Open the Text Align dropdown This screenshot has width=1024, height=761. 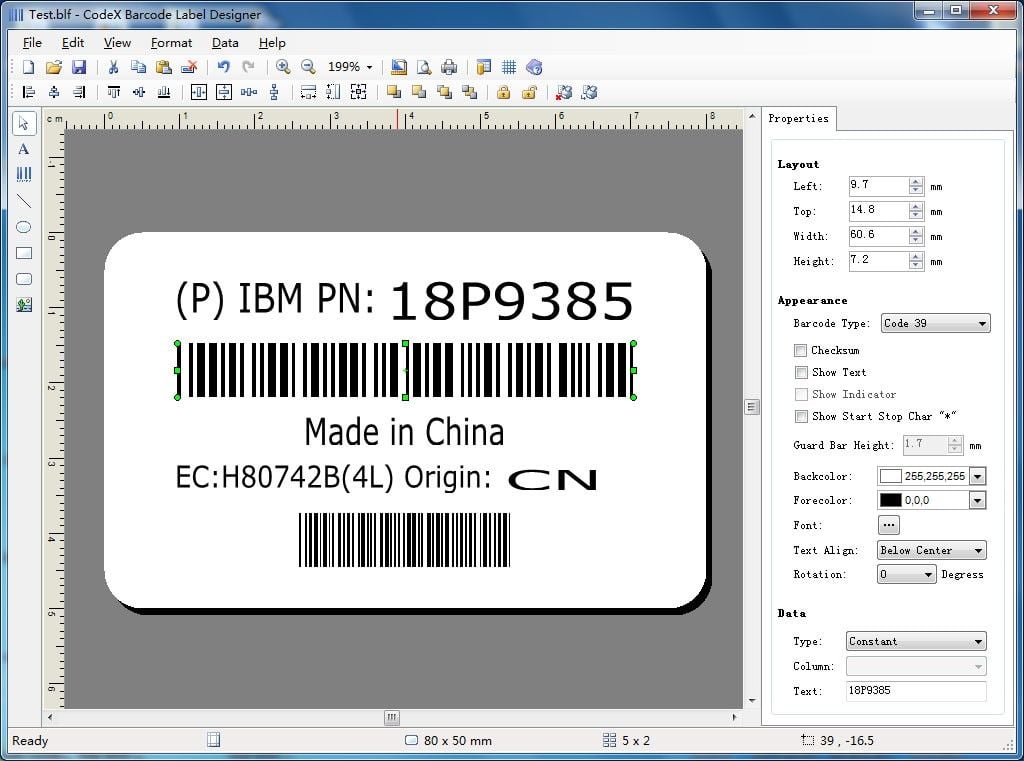[x=931, y=550]
